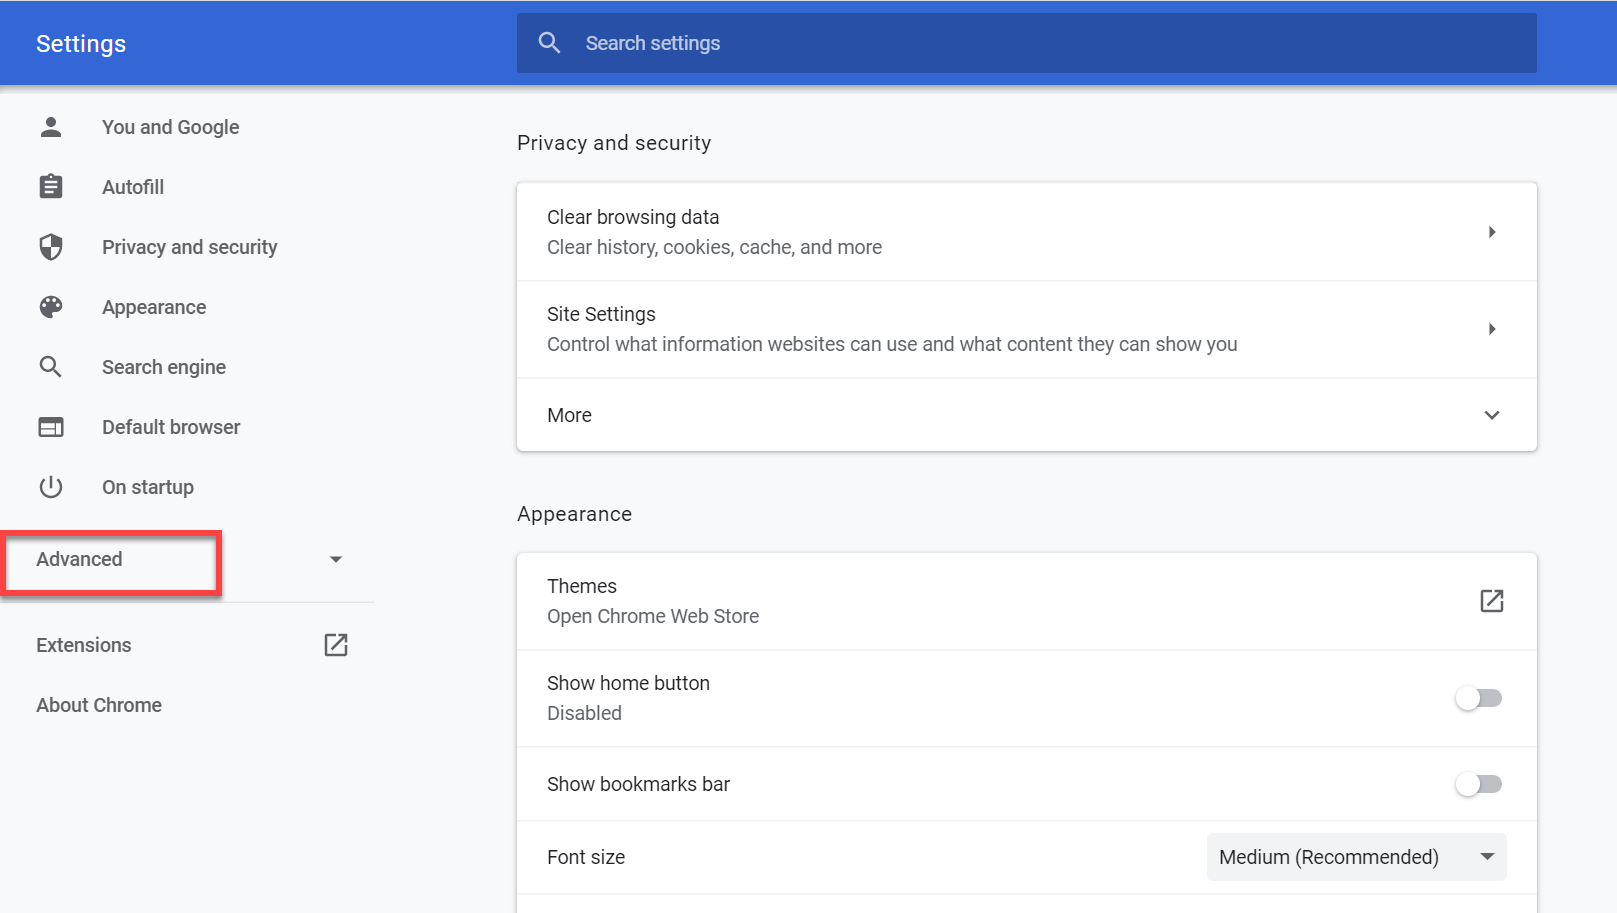
Task: Go to About Chrome page
Action: 99,705
